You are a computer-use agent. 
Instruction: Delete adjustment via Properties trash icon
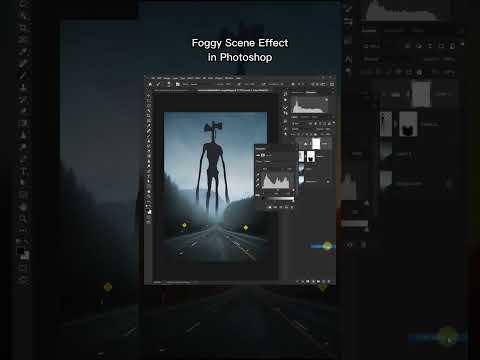(292, 207)
